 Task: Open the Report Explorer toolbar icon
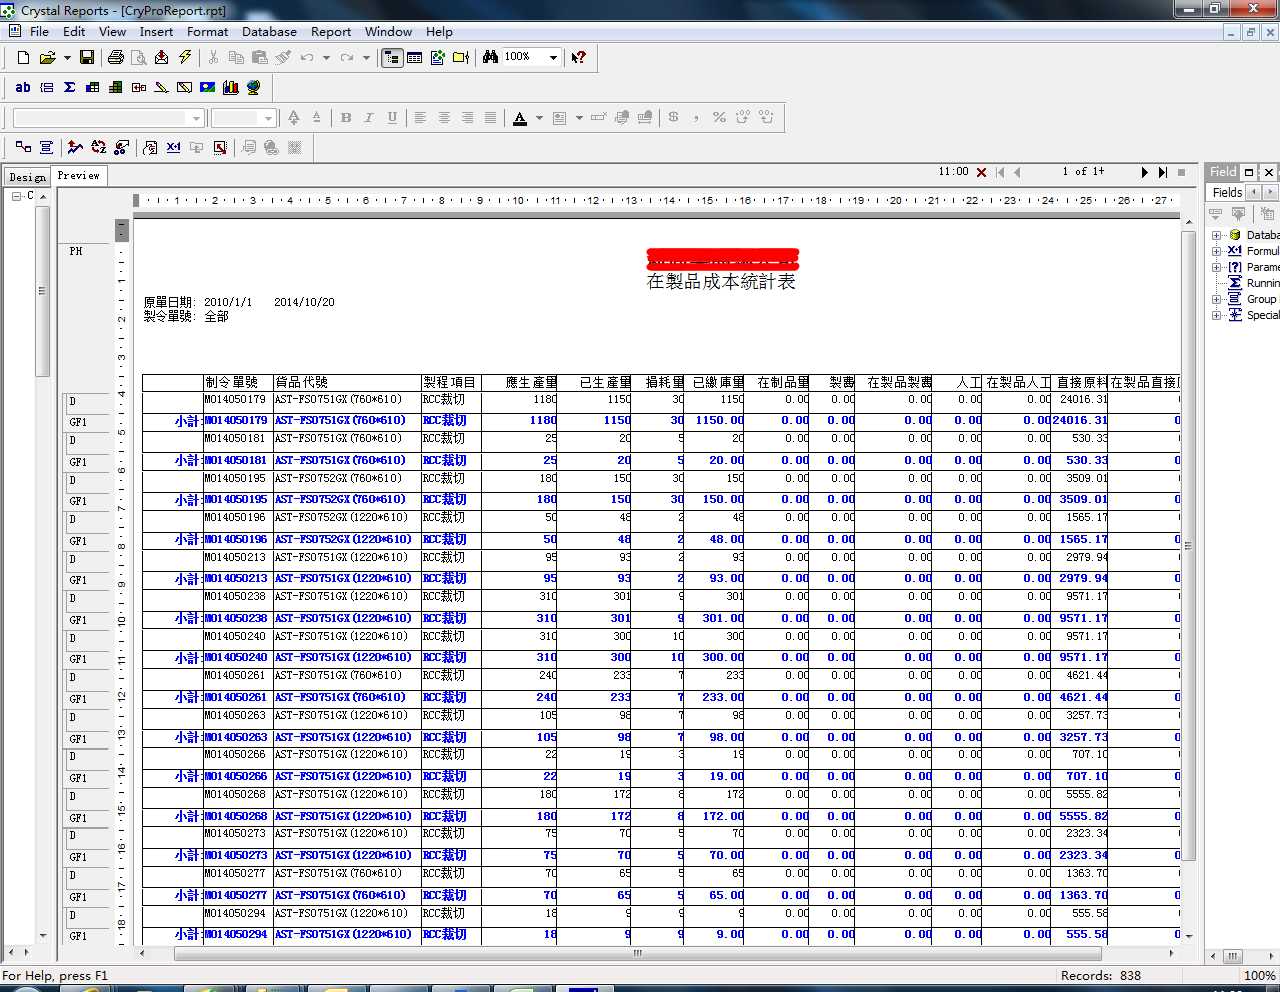[x=437, y=57]
